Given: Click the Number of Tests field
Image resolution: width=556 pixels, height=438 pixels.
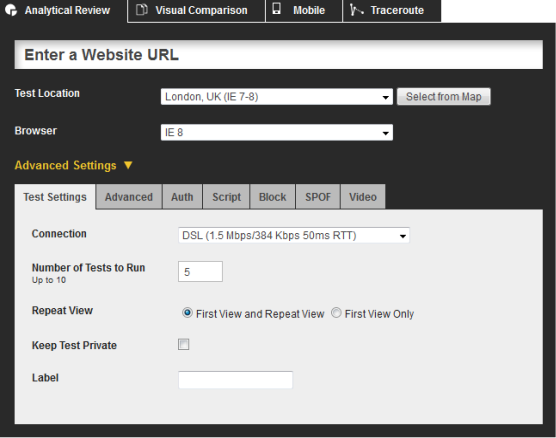Looking at the screenshot, I should [200, 272].
